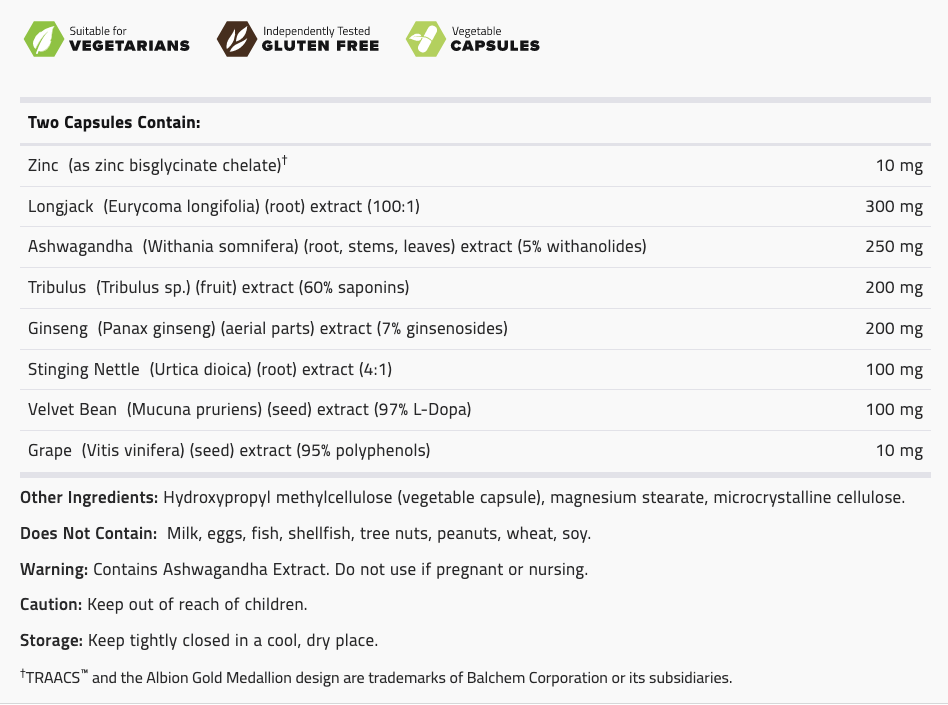Click the green leaf vegetarian icon

tap(43, 39)
